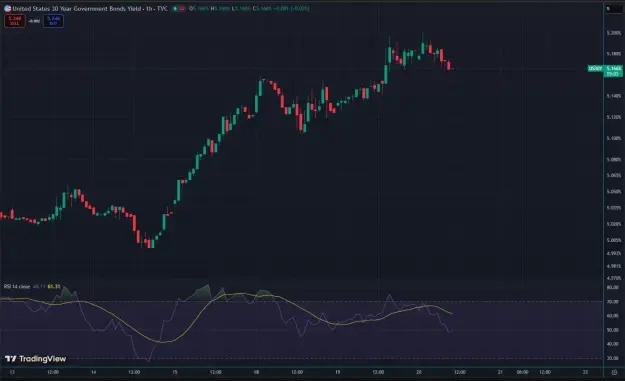Click the red indicator icon beside the market status dot
625x381 pixels.
tap(182, 8)
